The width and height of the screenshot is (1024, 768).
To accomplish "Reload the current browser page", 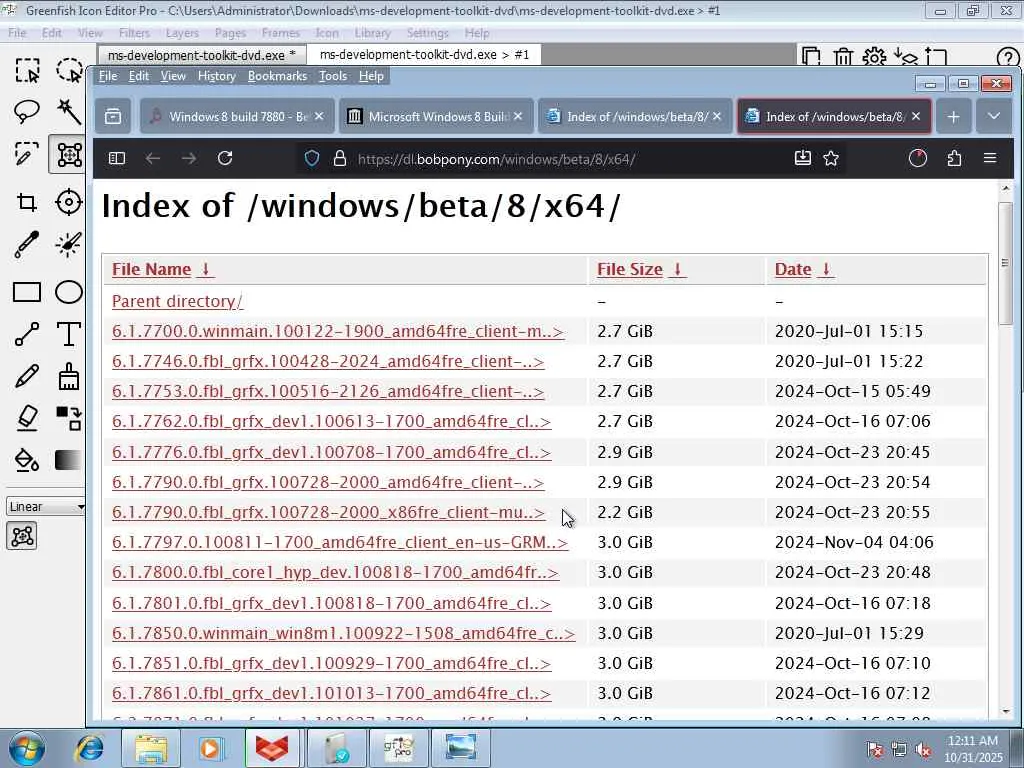I will [225, 158].
